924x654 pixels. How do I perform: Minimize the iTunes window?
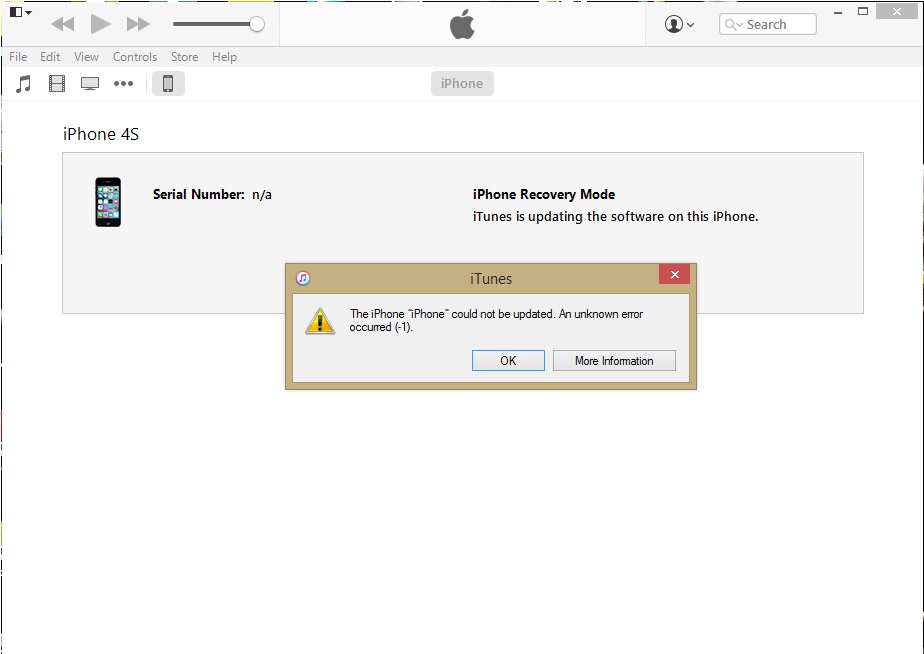tap(838, 12)
